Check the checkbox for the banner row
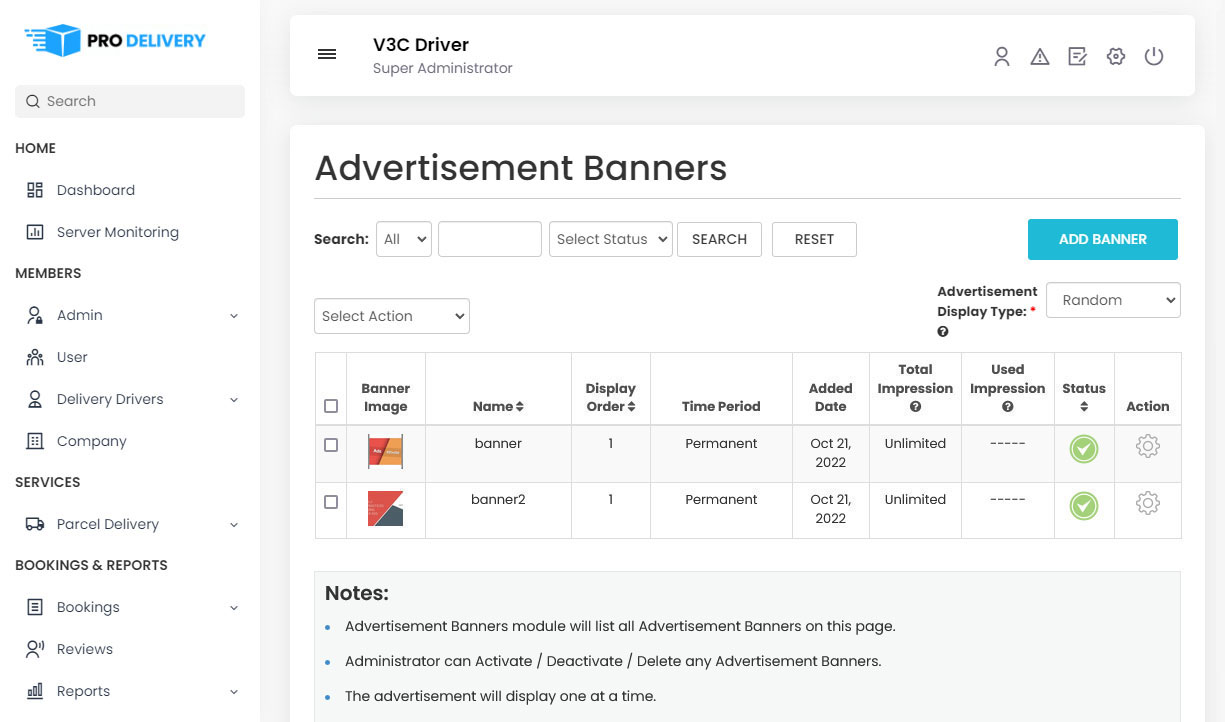The image size is (1225, 722). (x=330, y=446)
